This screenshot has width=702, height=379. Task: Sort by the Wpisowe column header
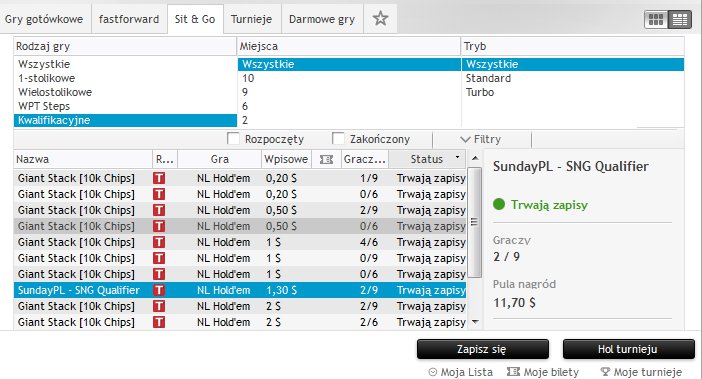click(286, 159)
